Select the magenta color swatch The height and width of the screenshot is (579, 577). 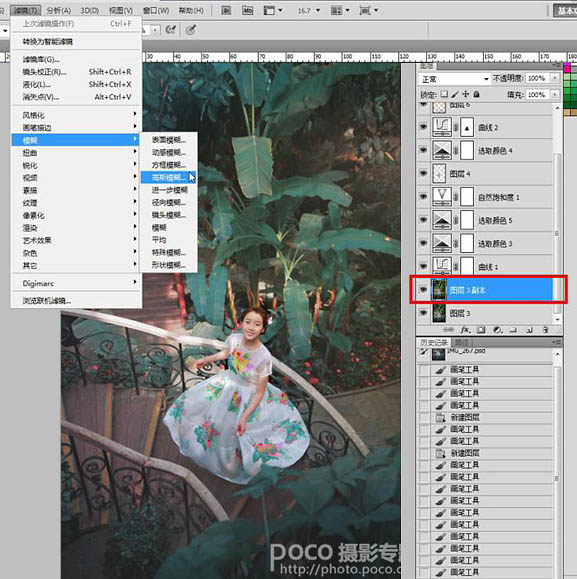567,68
